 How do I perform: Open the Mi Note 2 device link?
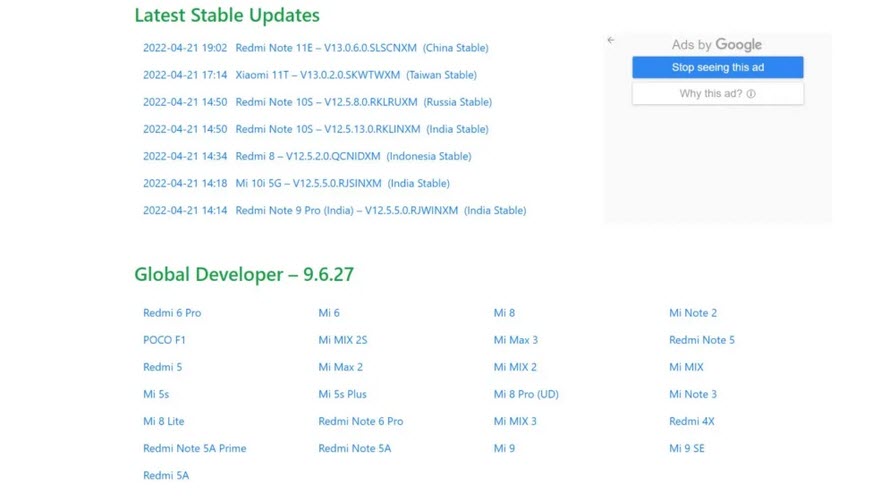click(693, 313)
